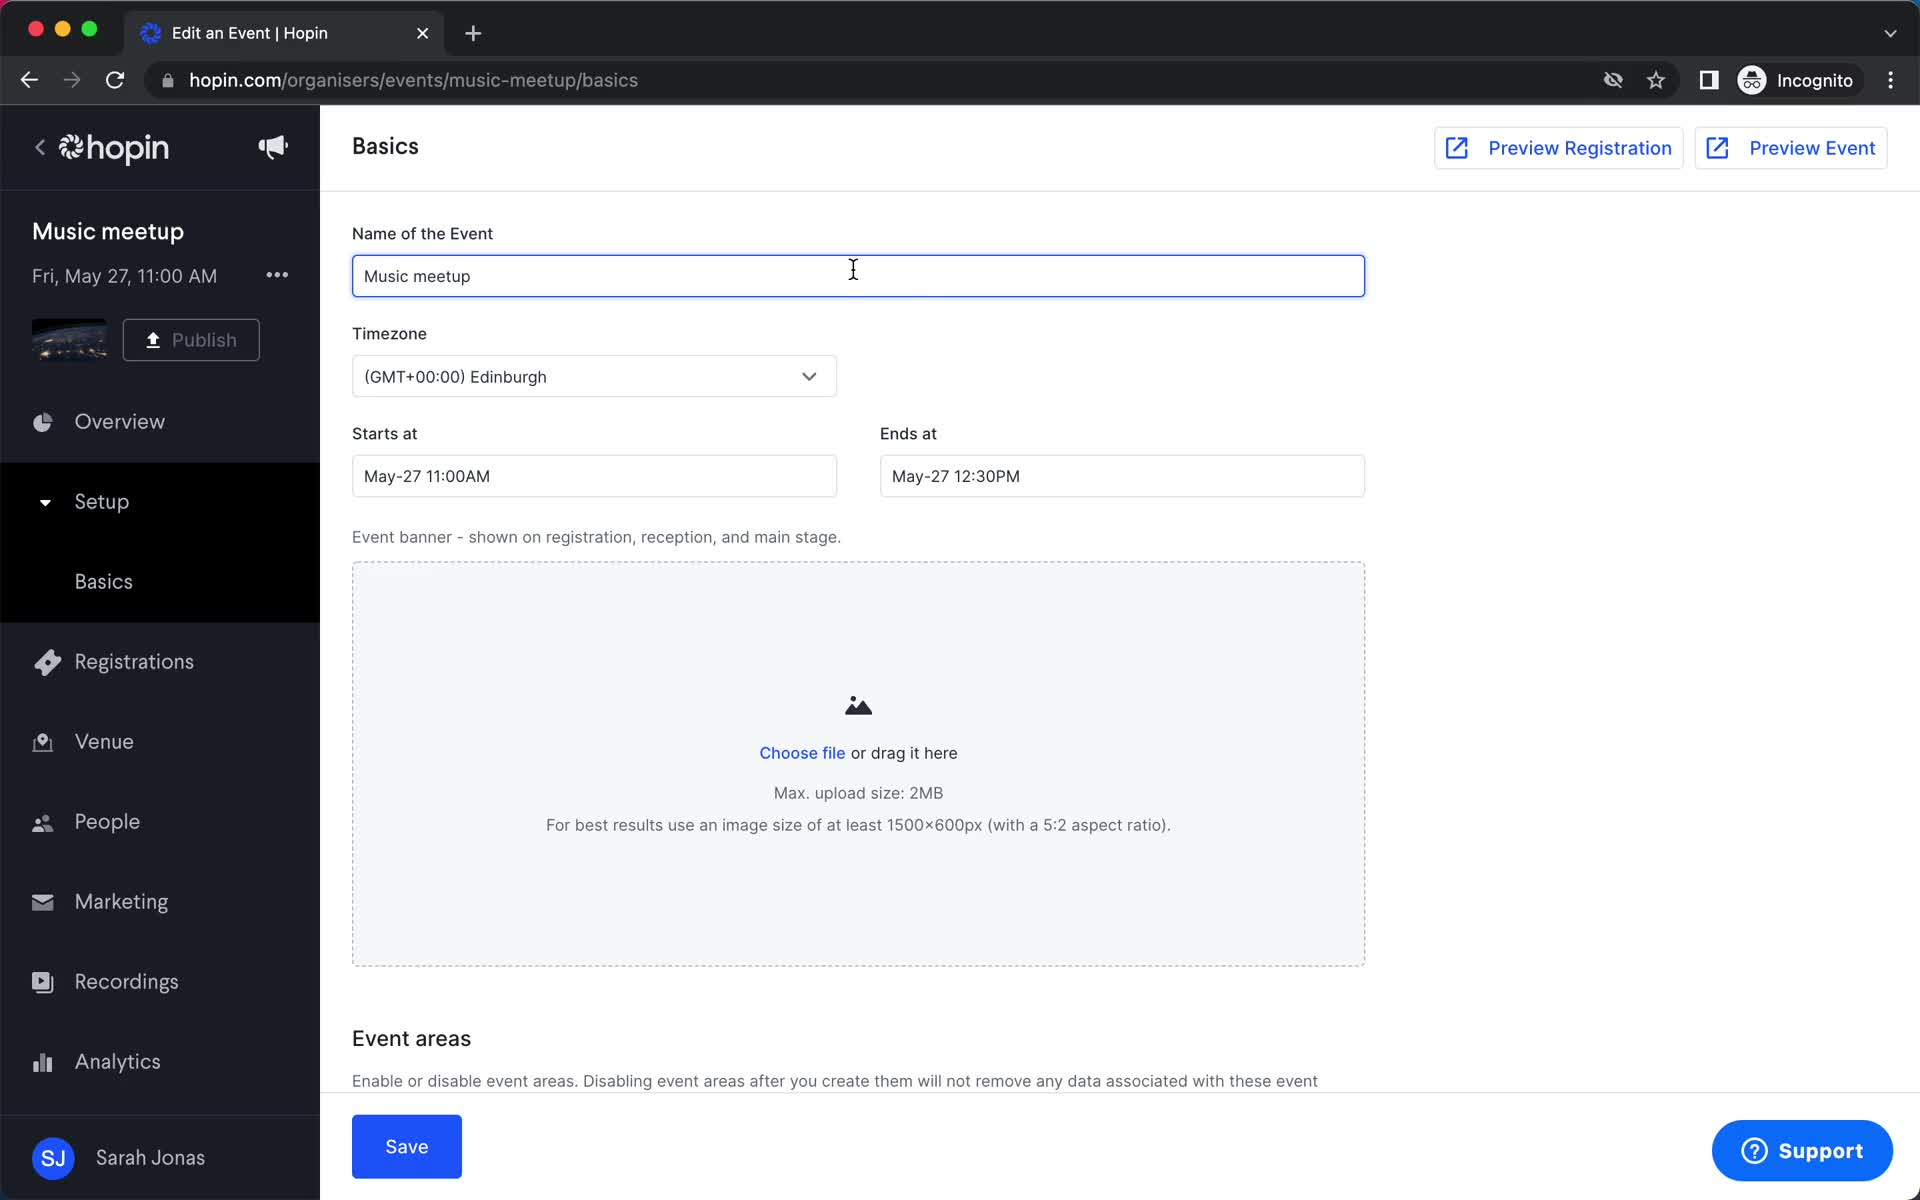Click the Hopin logo icon

coord(70,148)
